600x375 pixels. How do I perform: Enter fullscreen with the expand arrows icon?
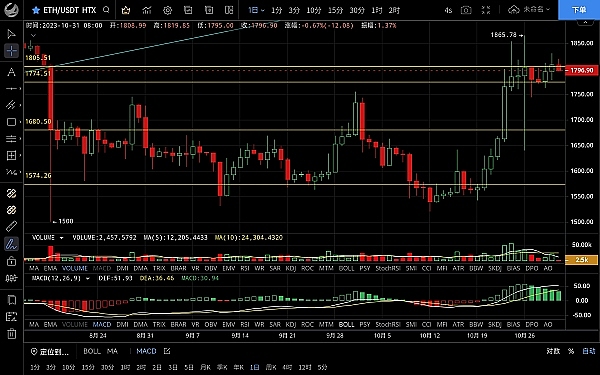[486, 10]
